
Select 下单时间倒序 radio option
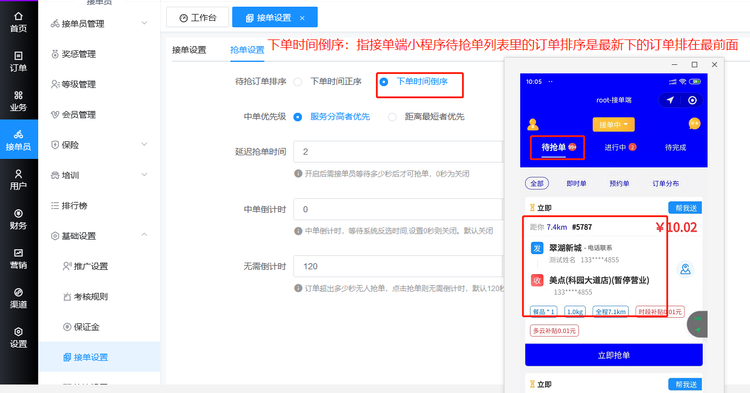tap(384, 82)
